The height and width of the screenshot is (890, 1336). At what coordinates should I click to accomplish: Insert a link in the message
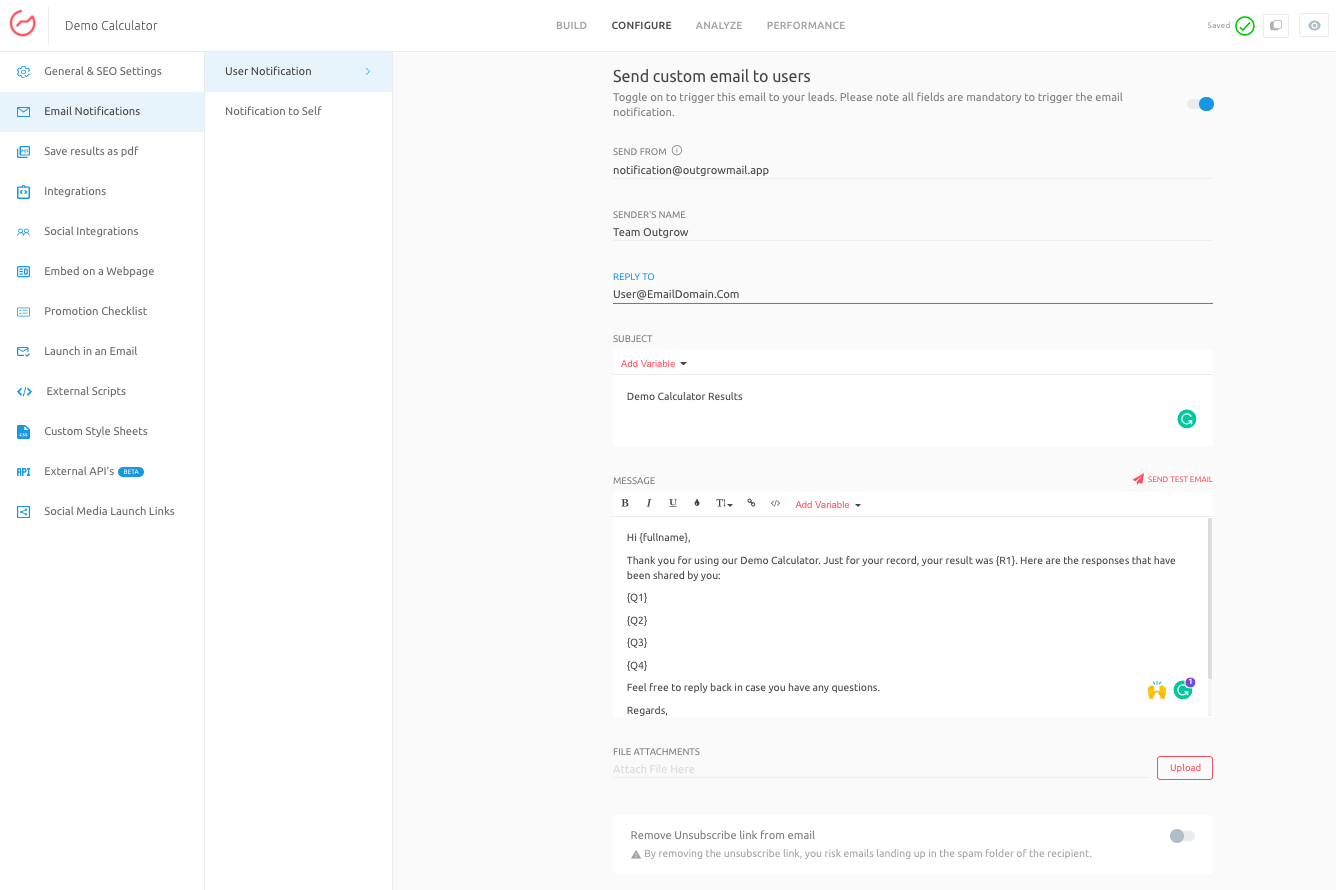[751, 504]
